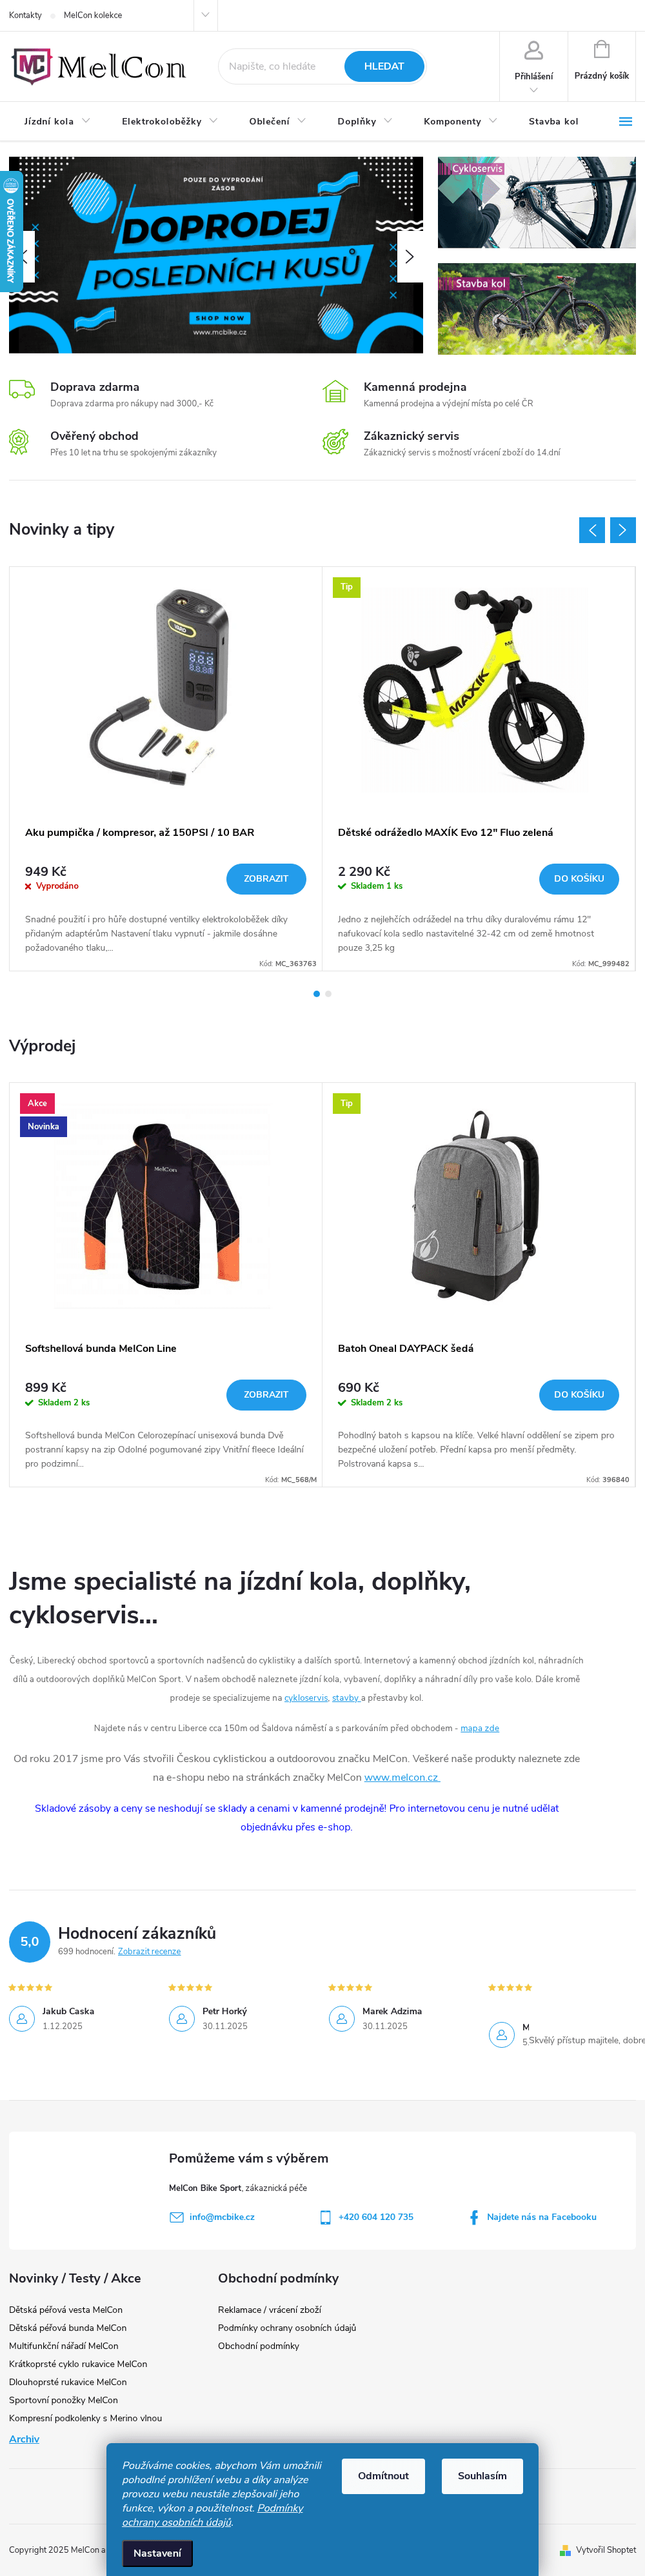
Task: Select the first carousel pagination dot
Action: pos(317,993)
